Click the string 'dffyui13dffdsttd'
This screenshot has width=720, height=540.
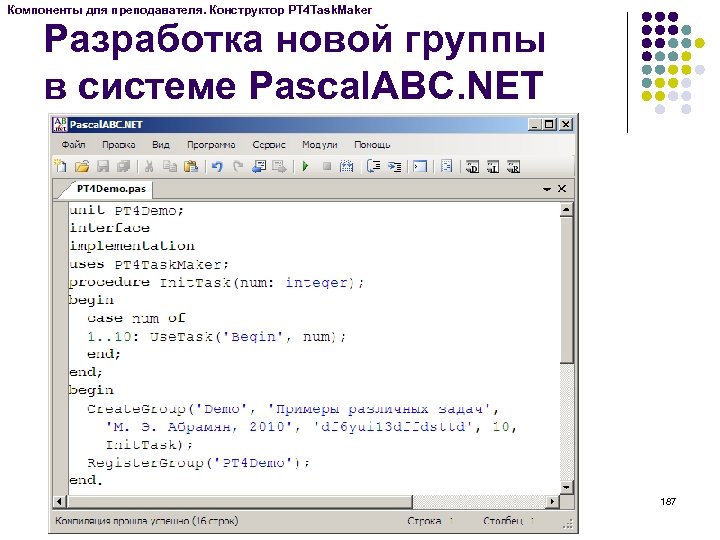393,427
